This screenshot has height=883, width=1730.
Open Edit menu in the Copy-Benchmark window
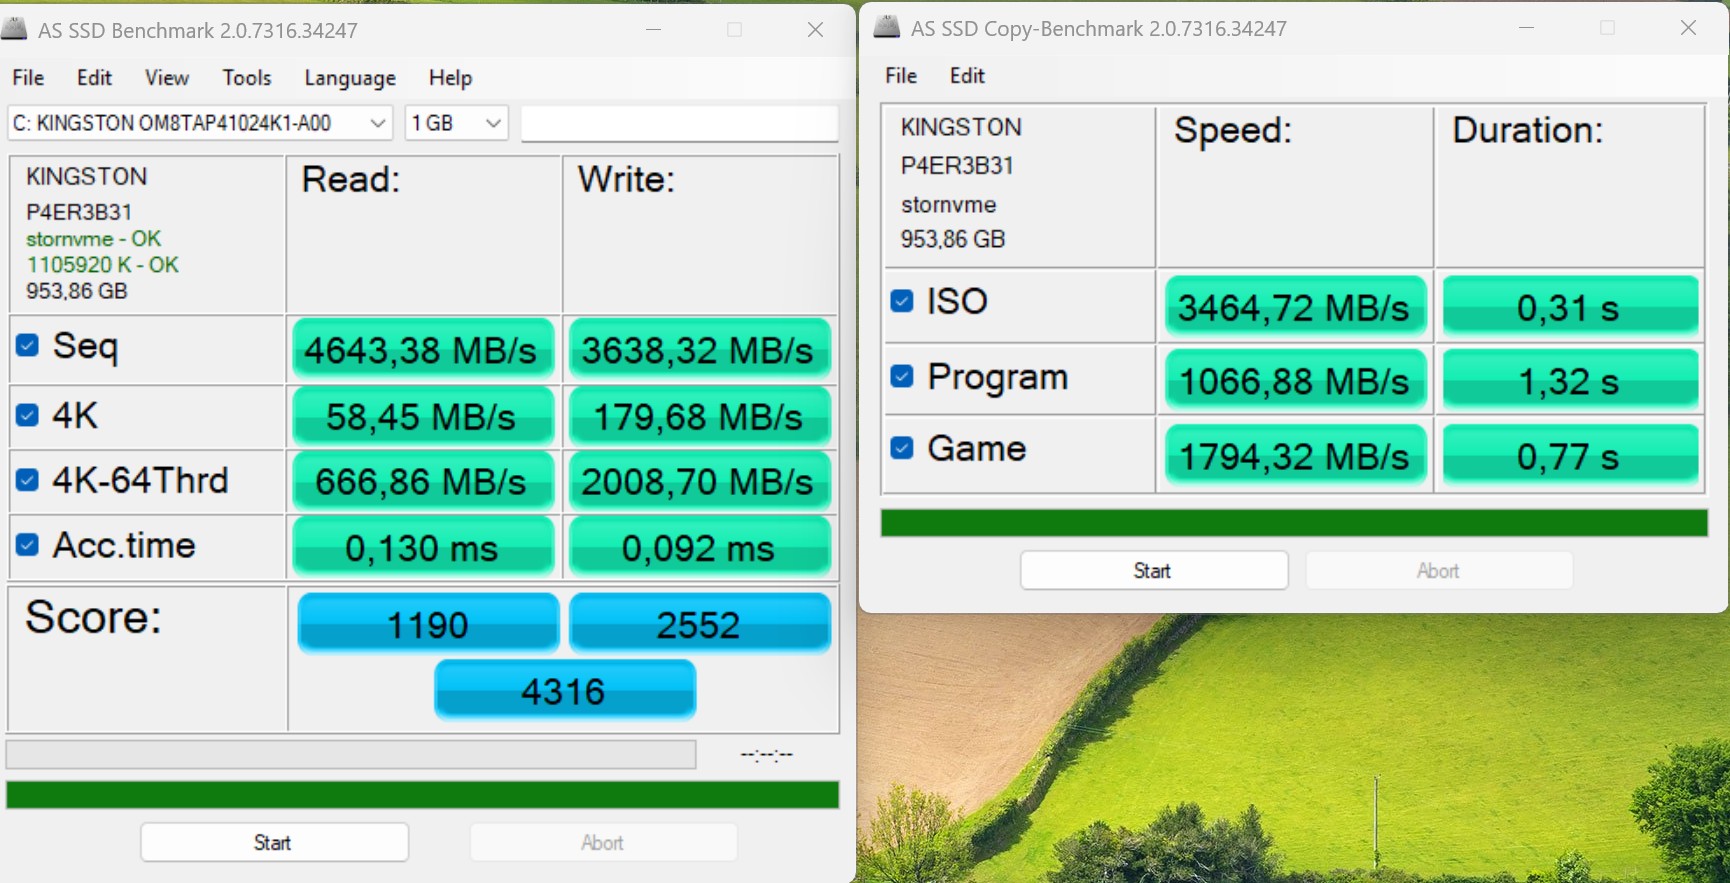tap(966, 76)
